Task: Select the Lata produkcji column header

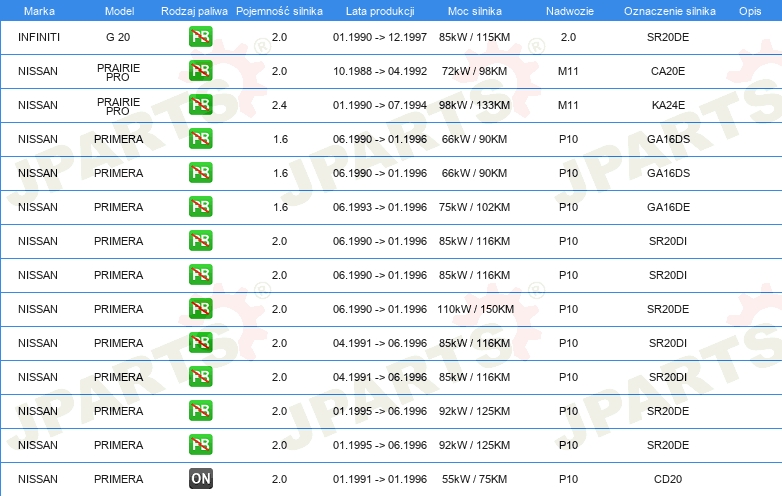Action: [380, 11]
